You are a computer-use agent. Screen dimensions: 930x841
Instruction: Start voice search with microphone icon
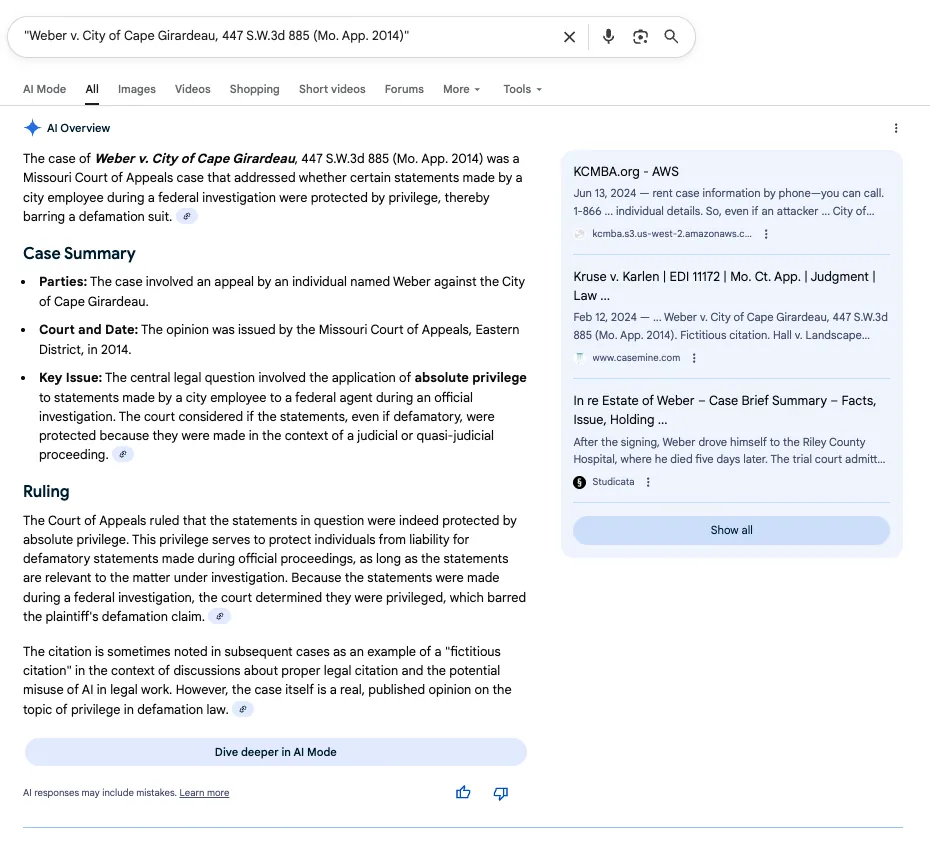click(x=608, y=37)
